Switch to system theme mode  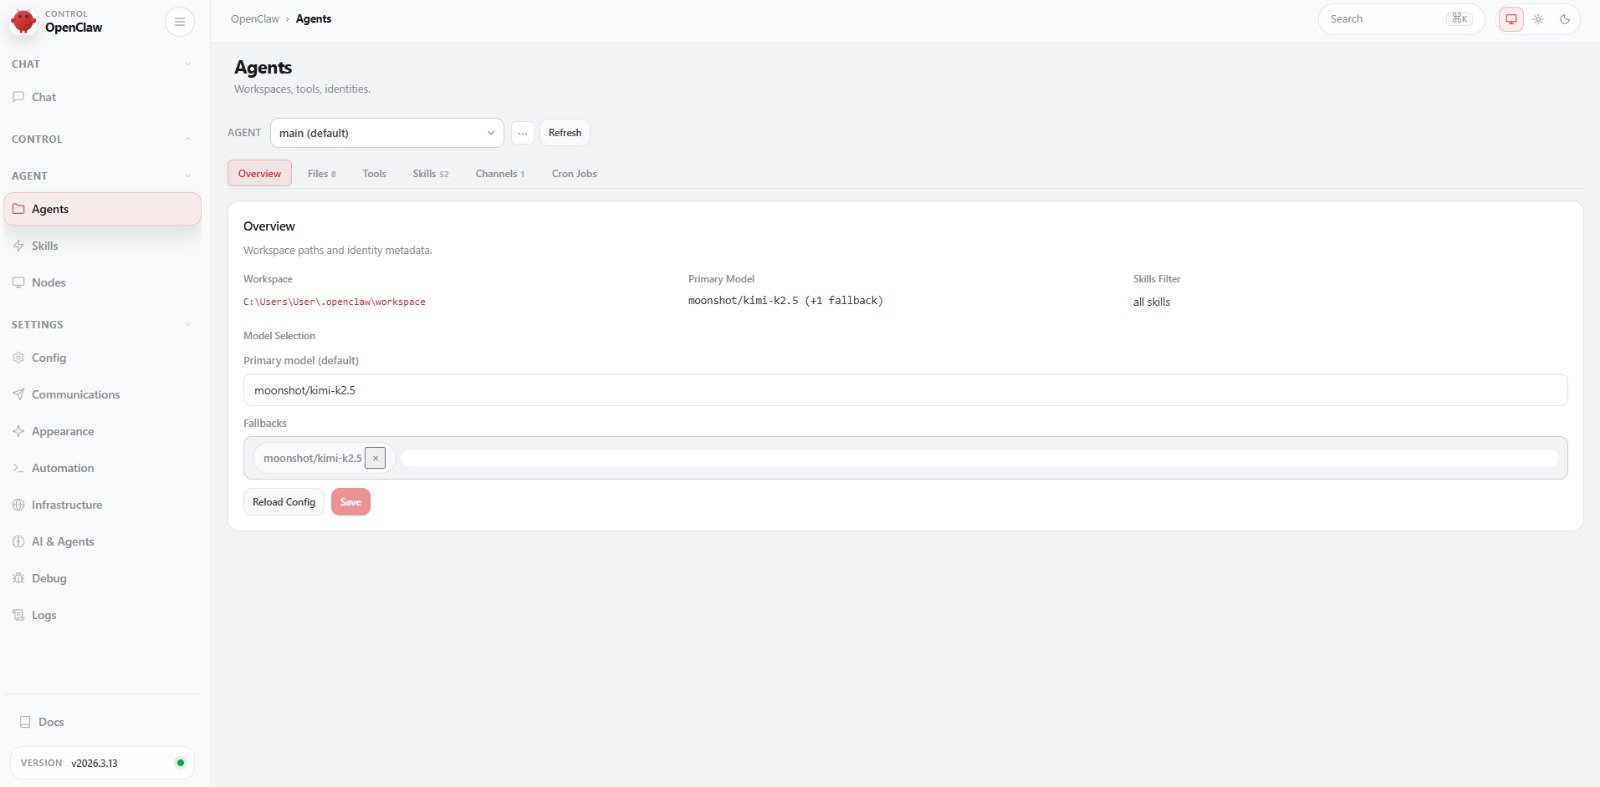tap(1511, 19)
